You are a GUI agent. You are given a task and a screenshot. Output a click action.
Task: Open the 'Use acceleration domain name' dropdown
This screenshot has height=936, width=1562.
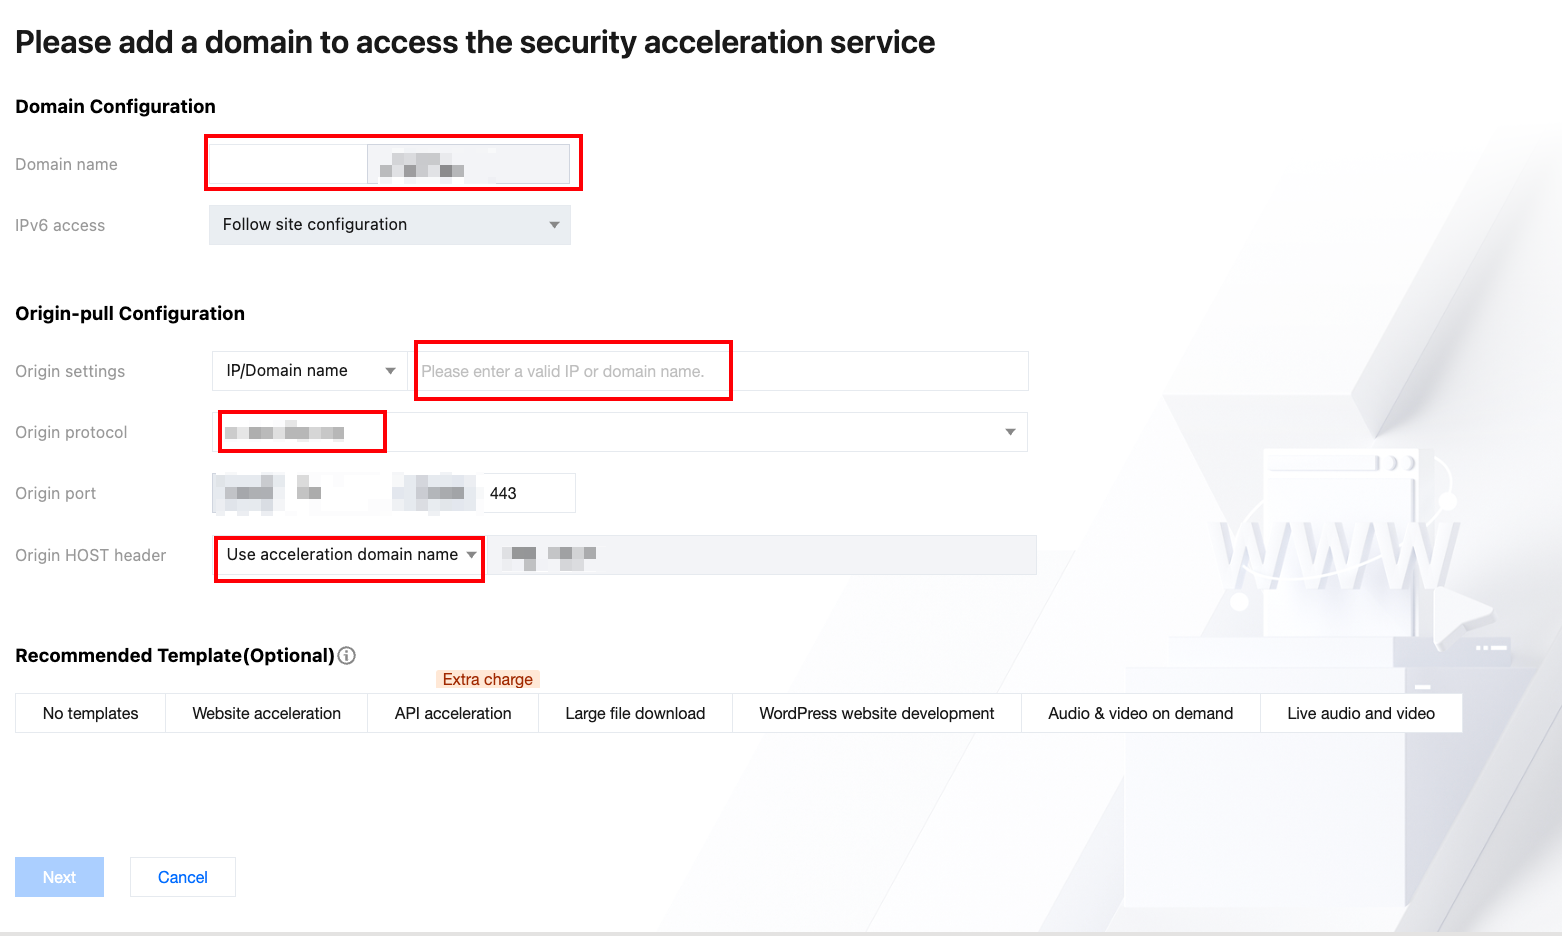pyautogui.click(x=350, y=555)
